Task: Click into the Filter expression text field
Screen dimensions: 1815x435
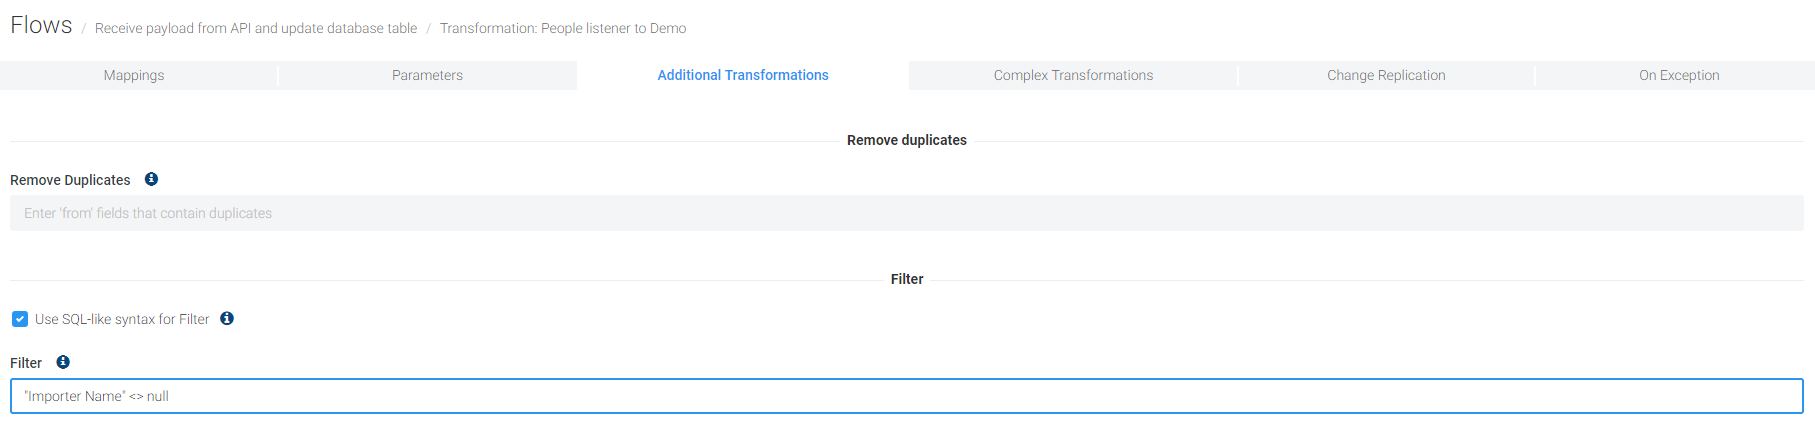Action: pos(906,396)
